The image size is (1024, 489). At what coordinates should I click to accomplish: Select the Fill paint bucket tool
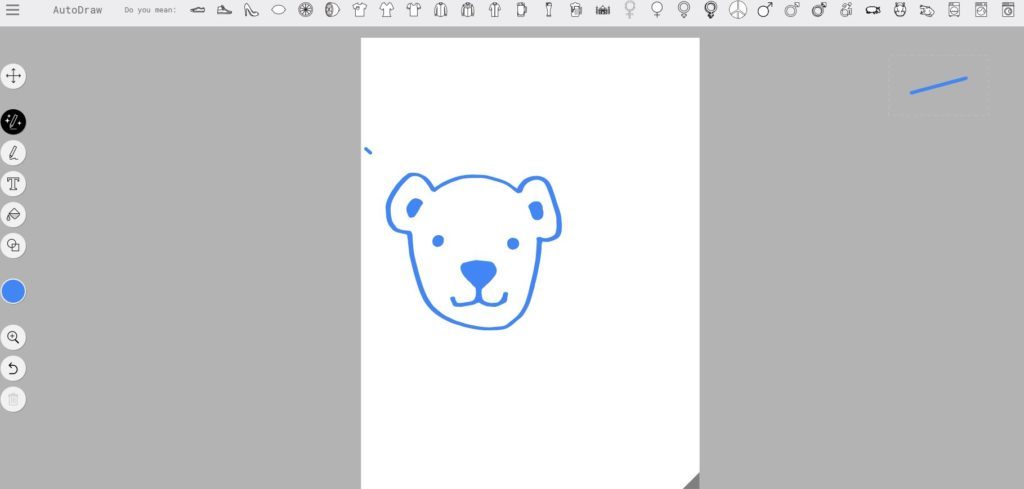point(13,214)
